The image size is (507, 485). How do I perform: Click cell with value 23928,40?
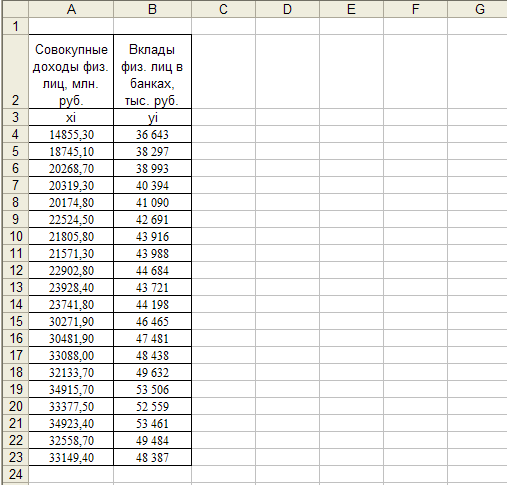point(71,287)
